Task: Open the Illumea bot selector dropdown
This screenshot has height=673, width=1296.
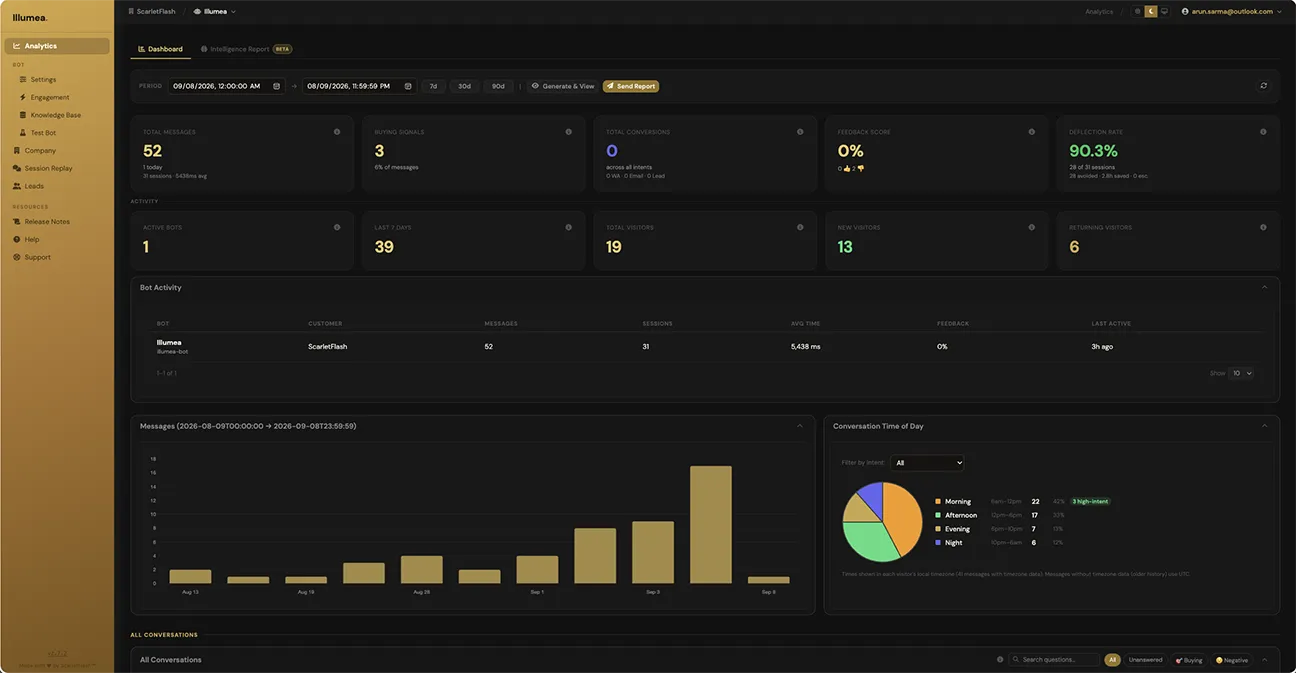Action: pos(215,11)
